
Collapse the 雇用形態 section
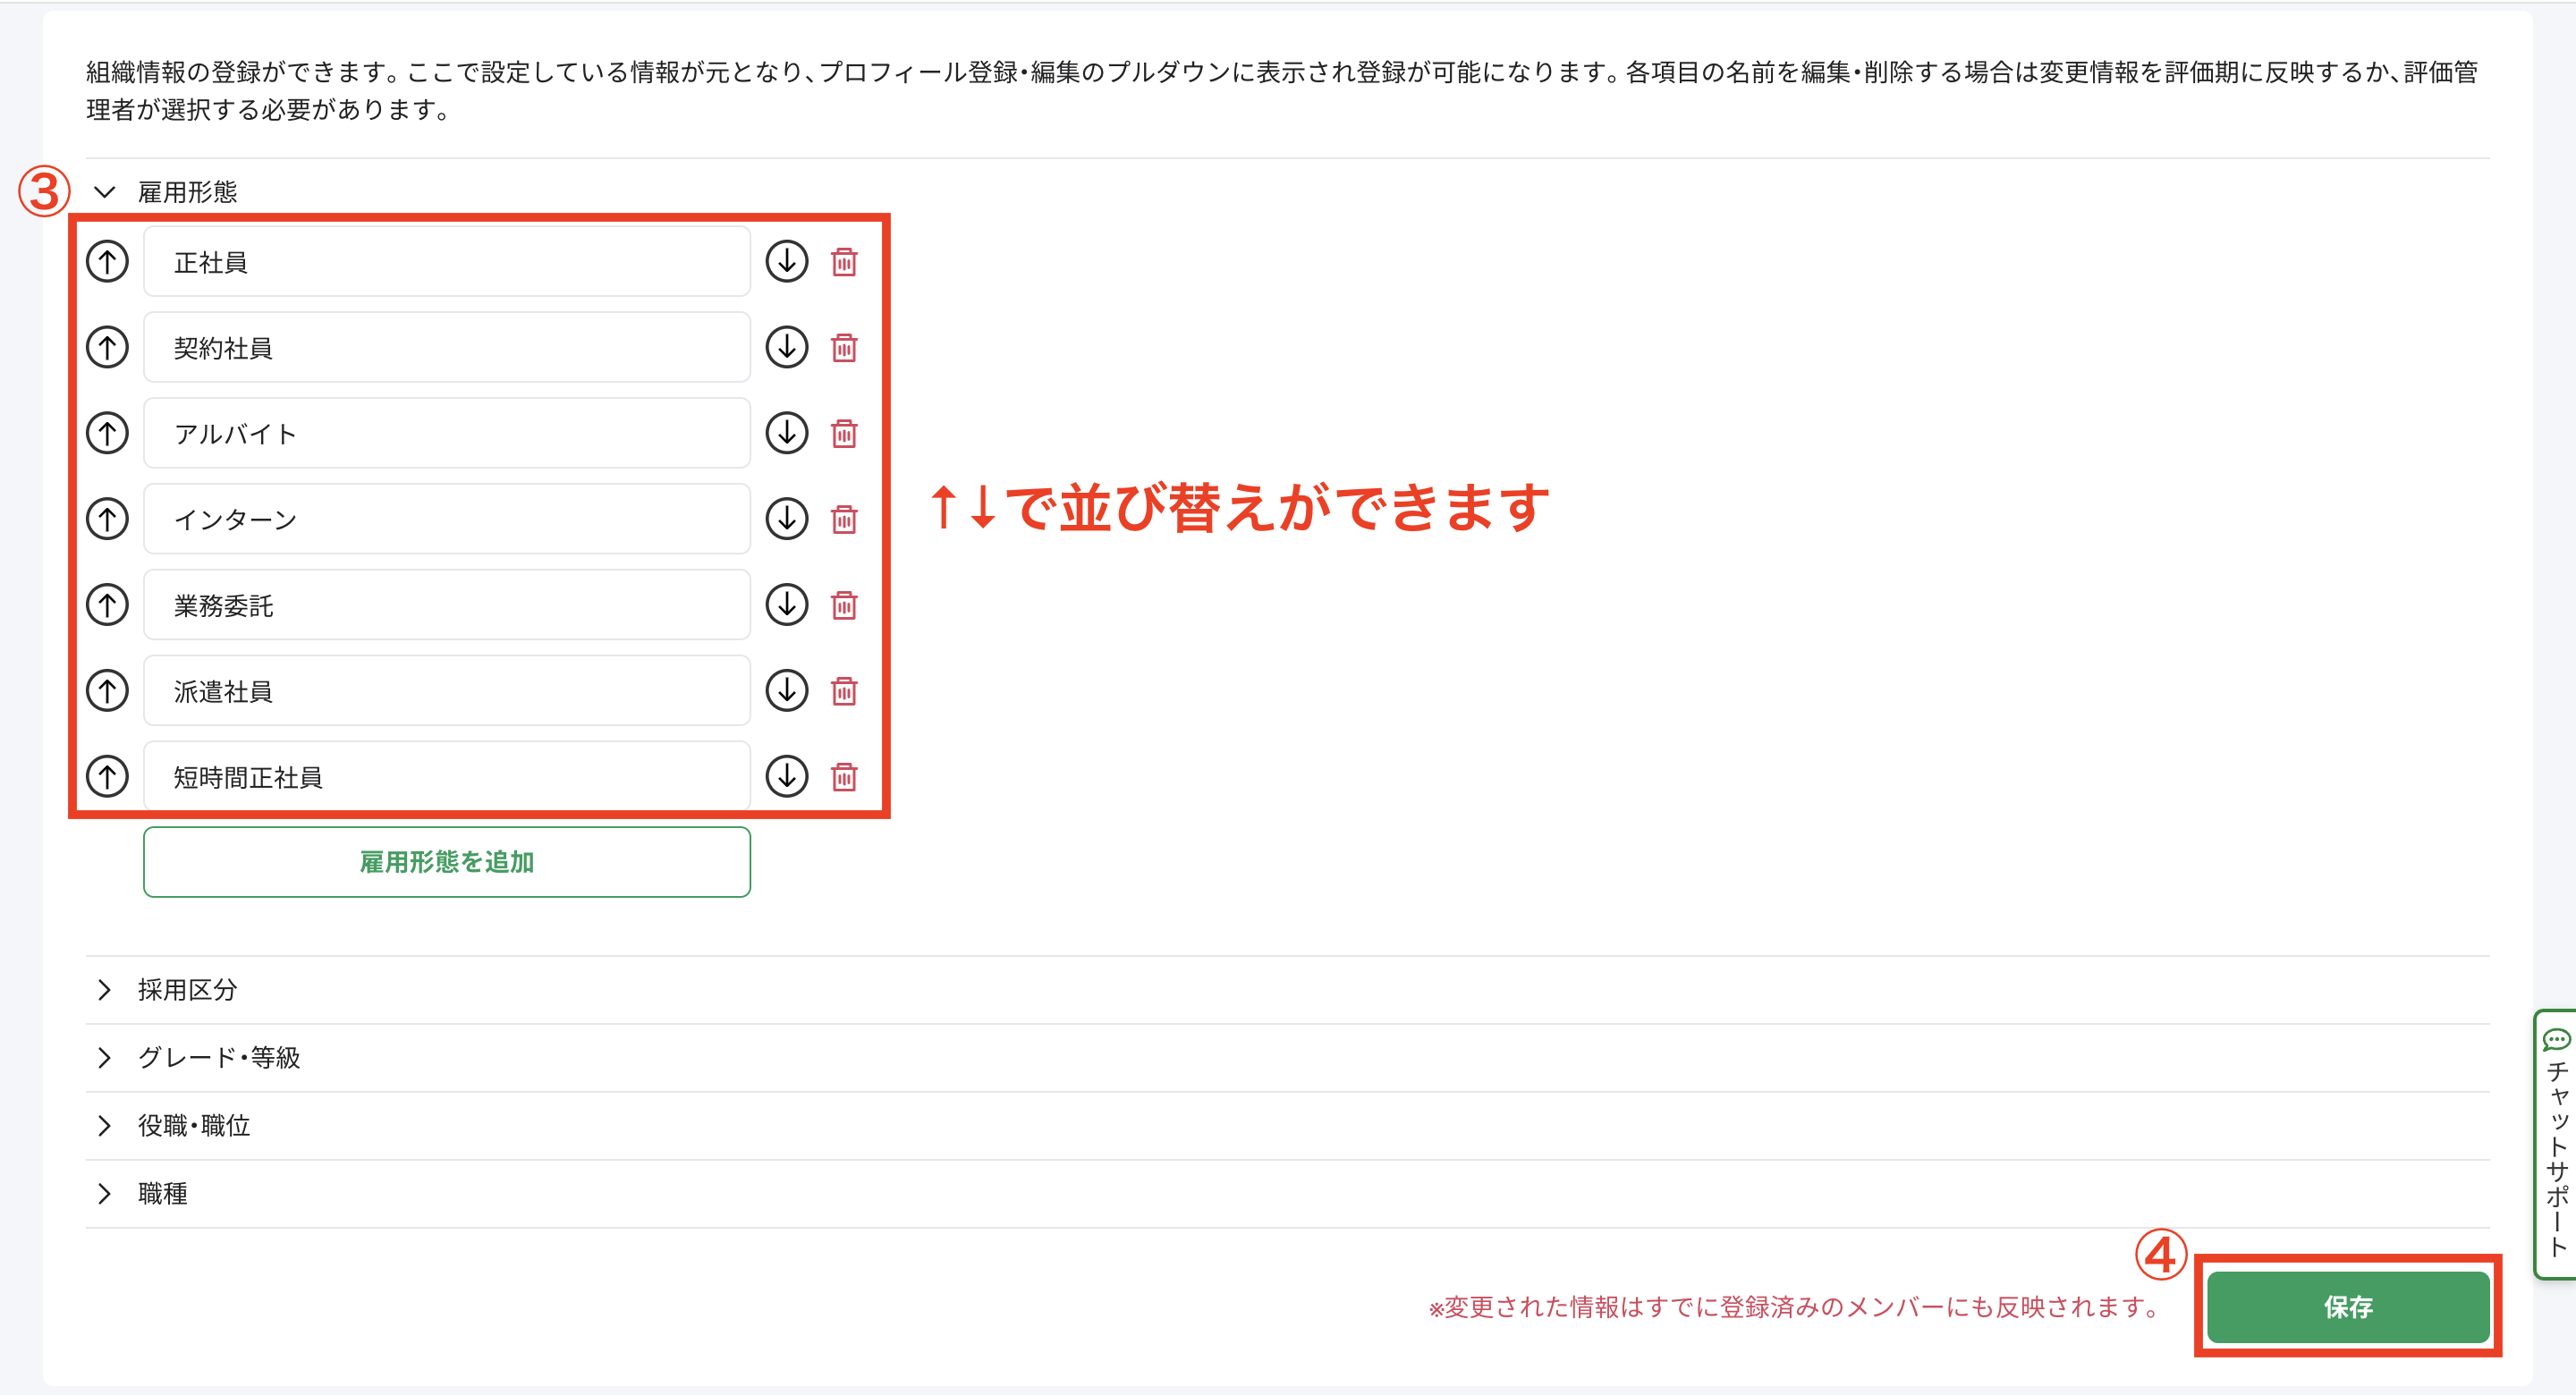point(105,192)
